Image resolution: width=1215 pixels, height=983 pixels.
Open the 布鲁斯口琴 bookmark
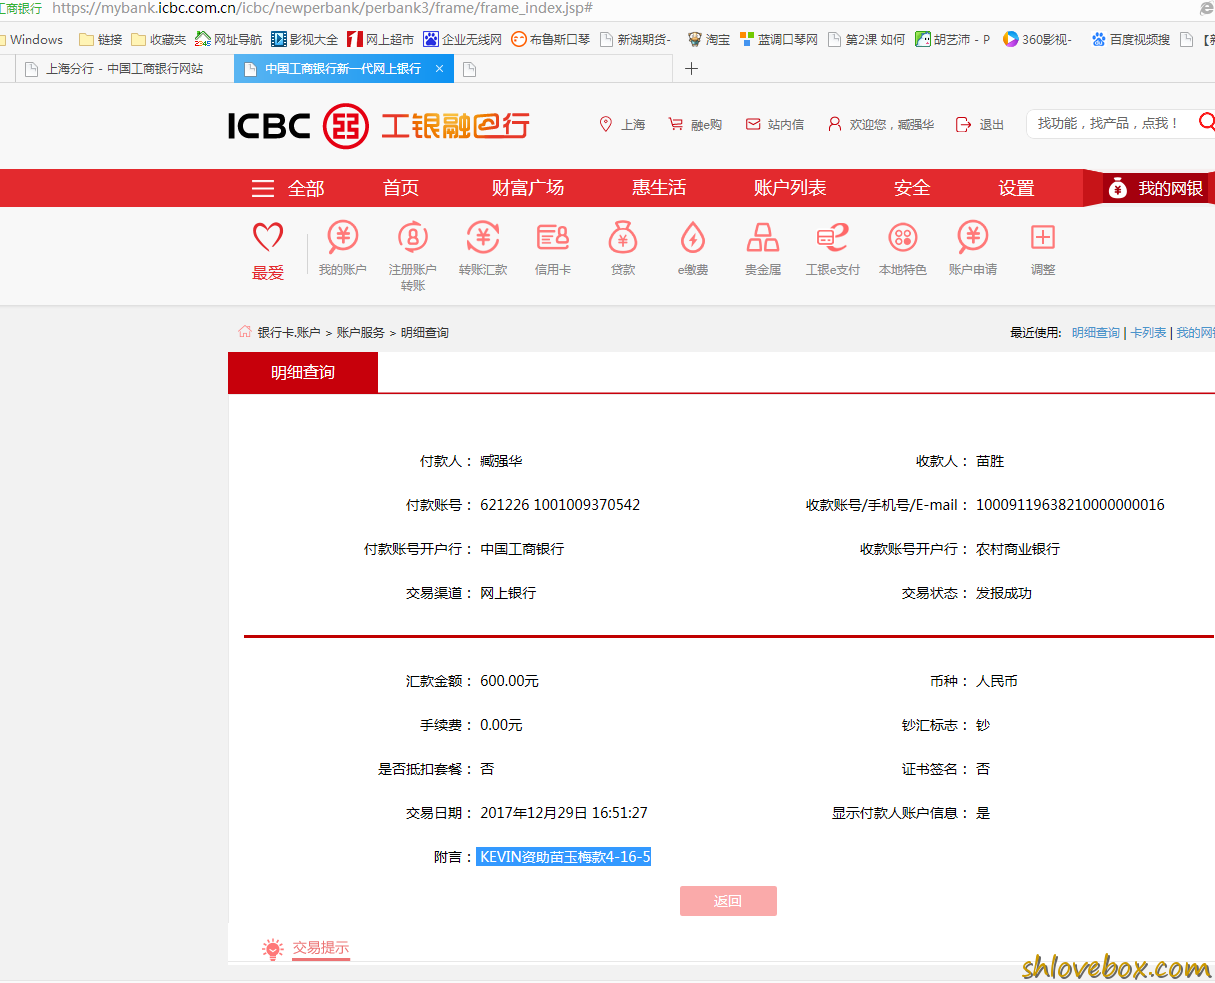[x=550, y=39]
